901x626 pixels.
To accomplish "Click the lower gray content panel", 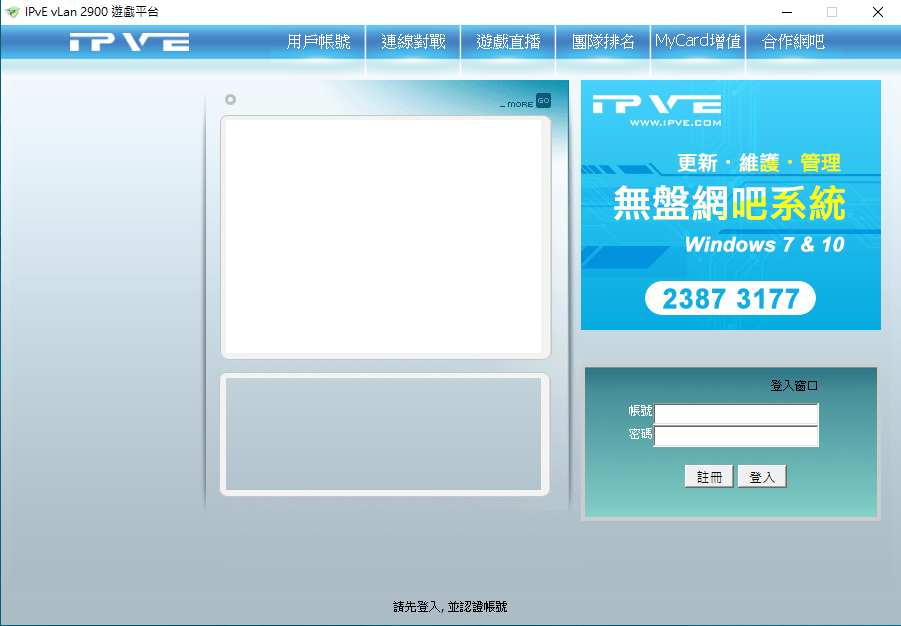I will [384, 435].
